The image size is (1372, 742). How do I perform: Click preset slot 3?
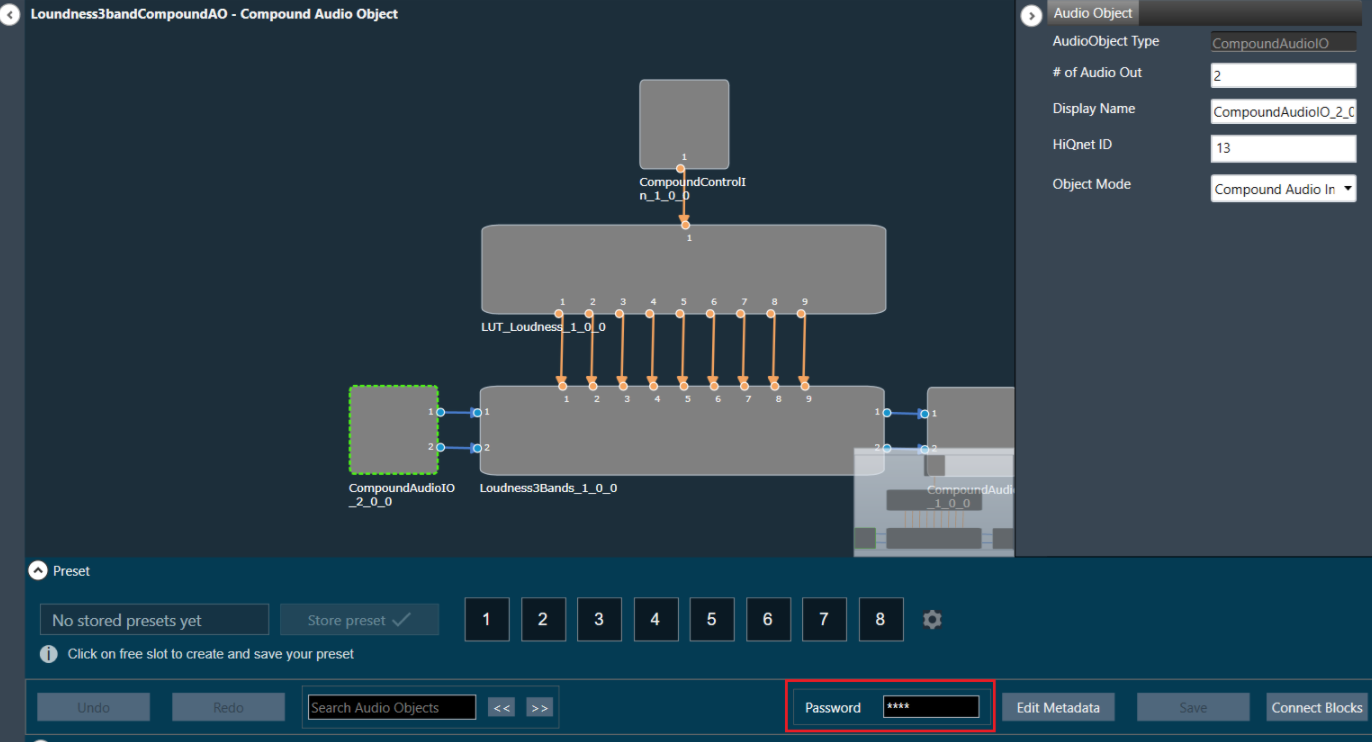click(x=599, y=620)
